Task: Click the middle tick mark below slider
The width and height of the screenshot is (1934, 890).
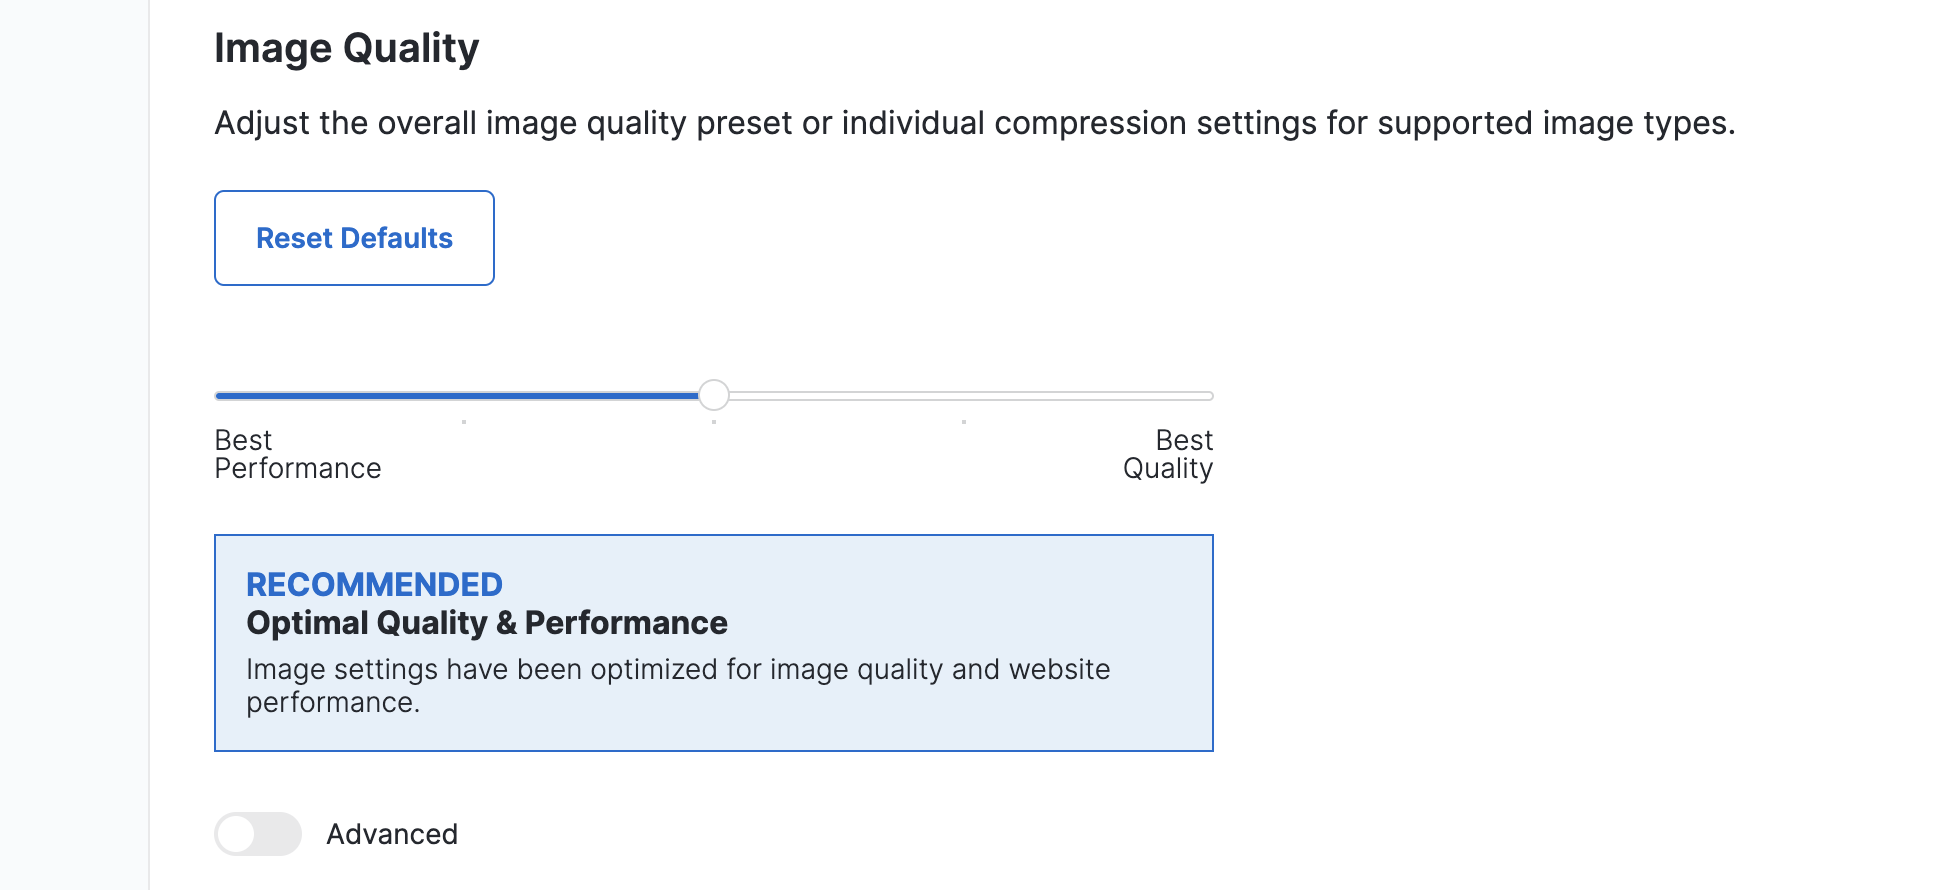Action: pyautogui.click(x=714, y=422)
